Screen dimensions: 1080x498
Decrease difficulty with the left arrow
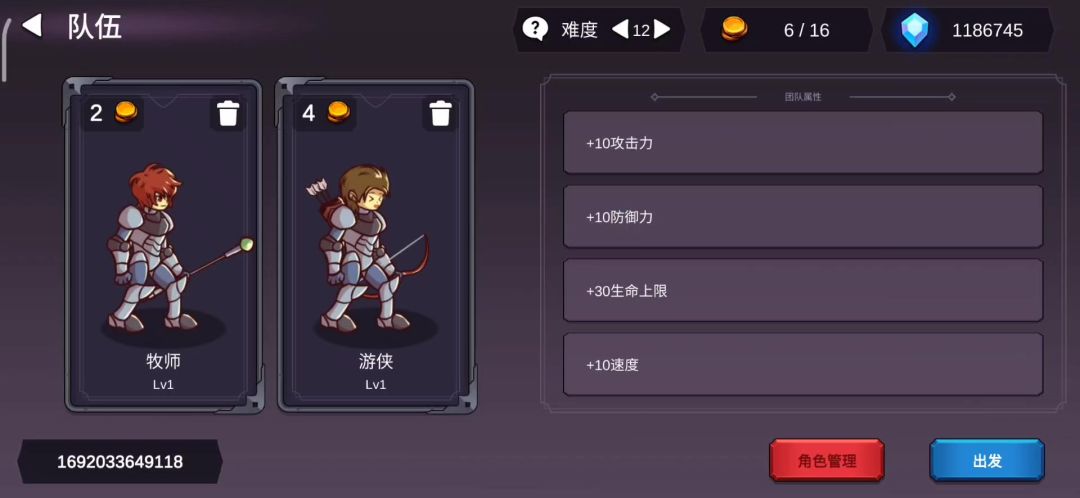[x=620, y=30]
